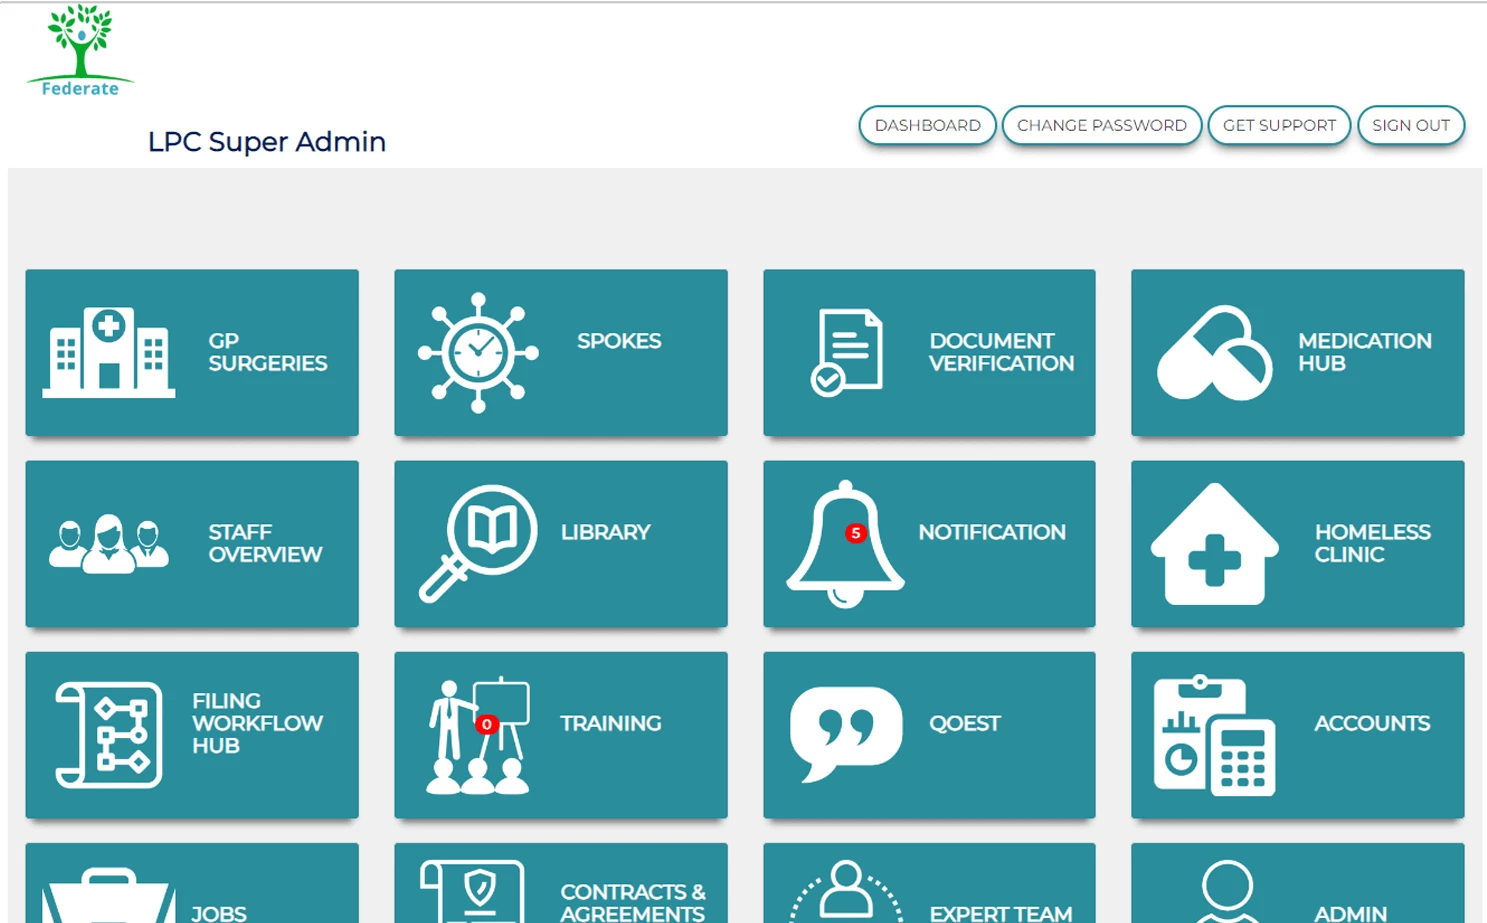Open the Filing Workflow Hub
The image size is (1487, 923).
192,734
